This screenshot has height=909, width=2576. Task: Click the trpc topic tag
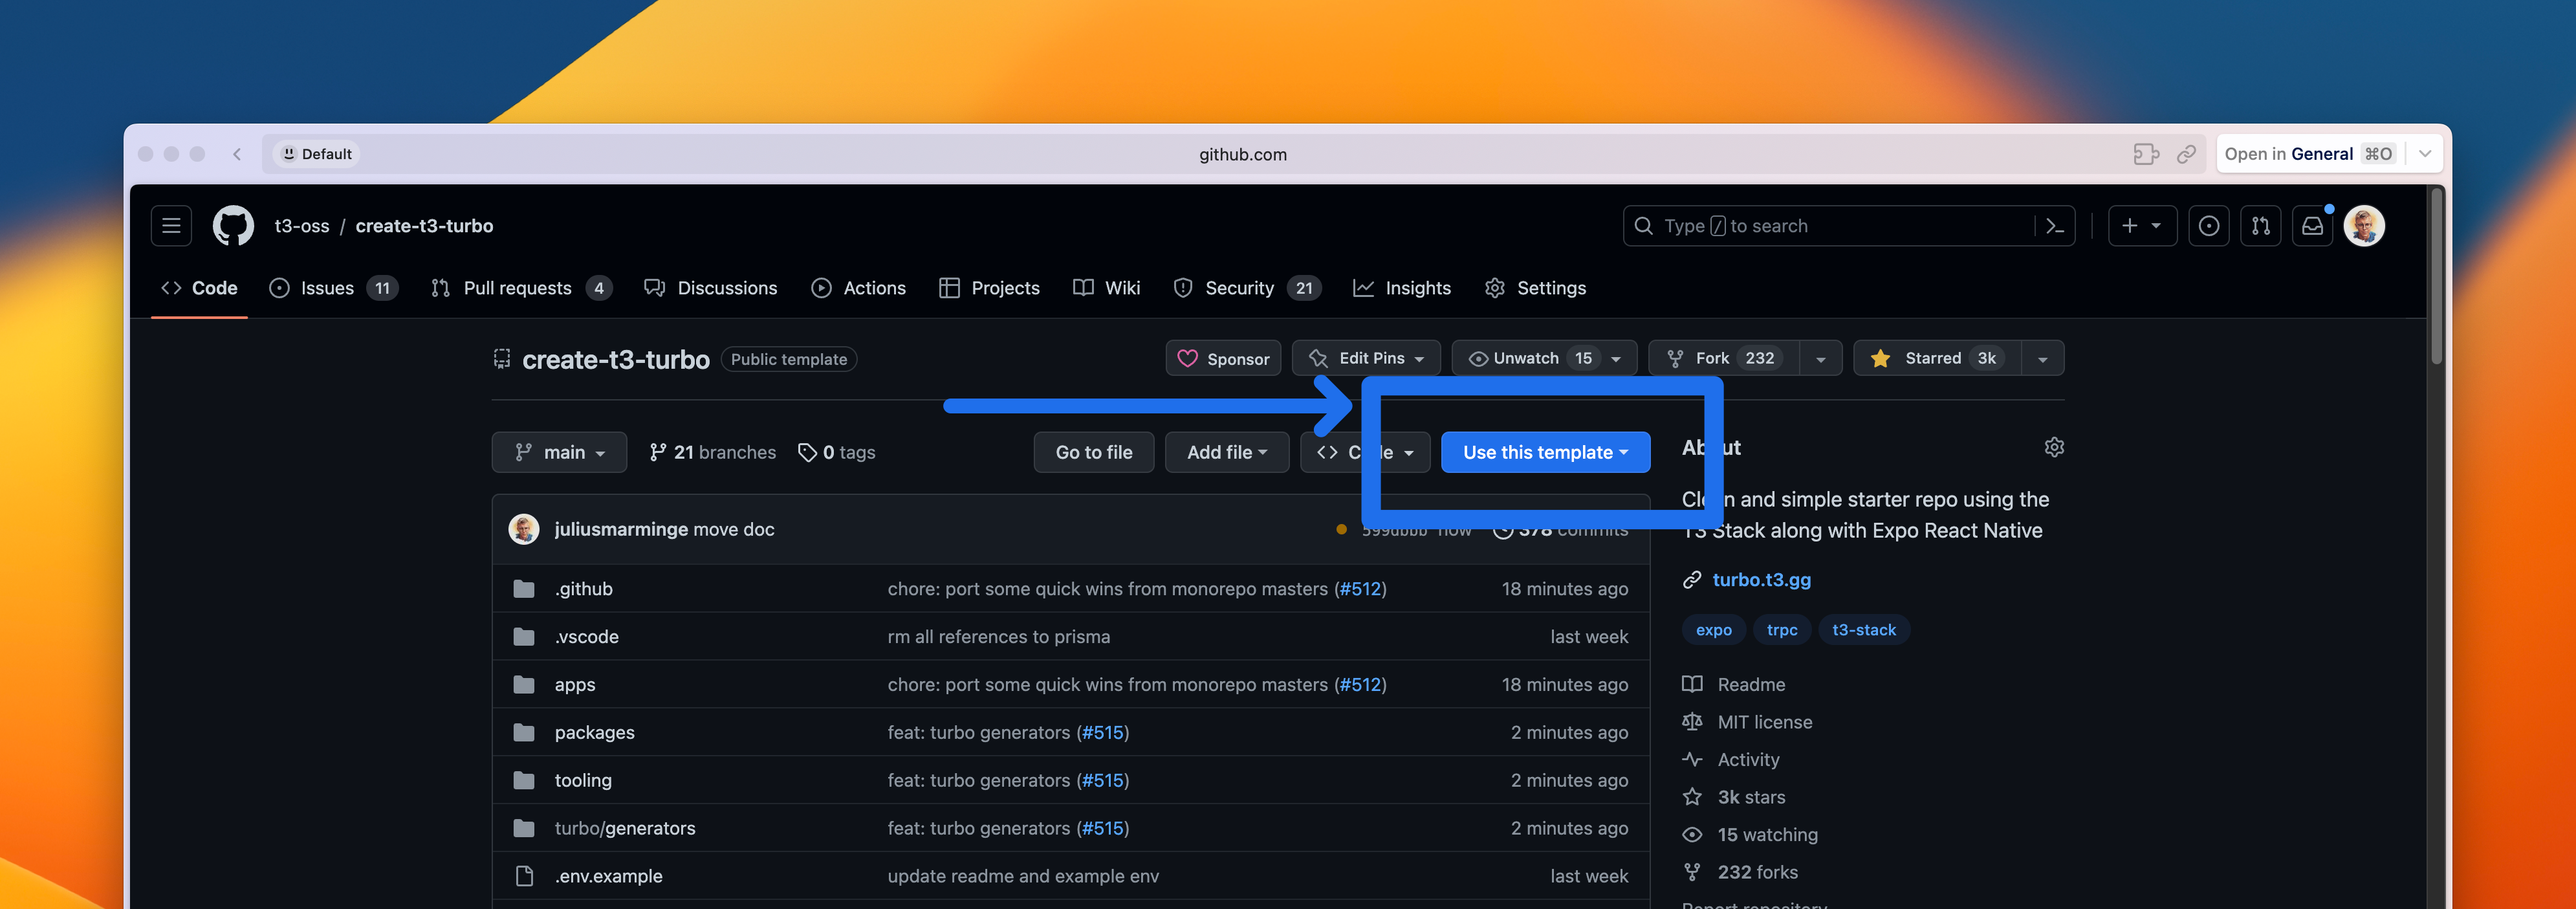[x=1782, y=629]
